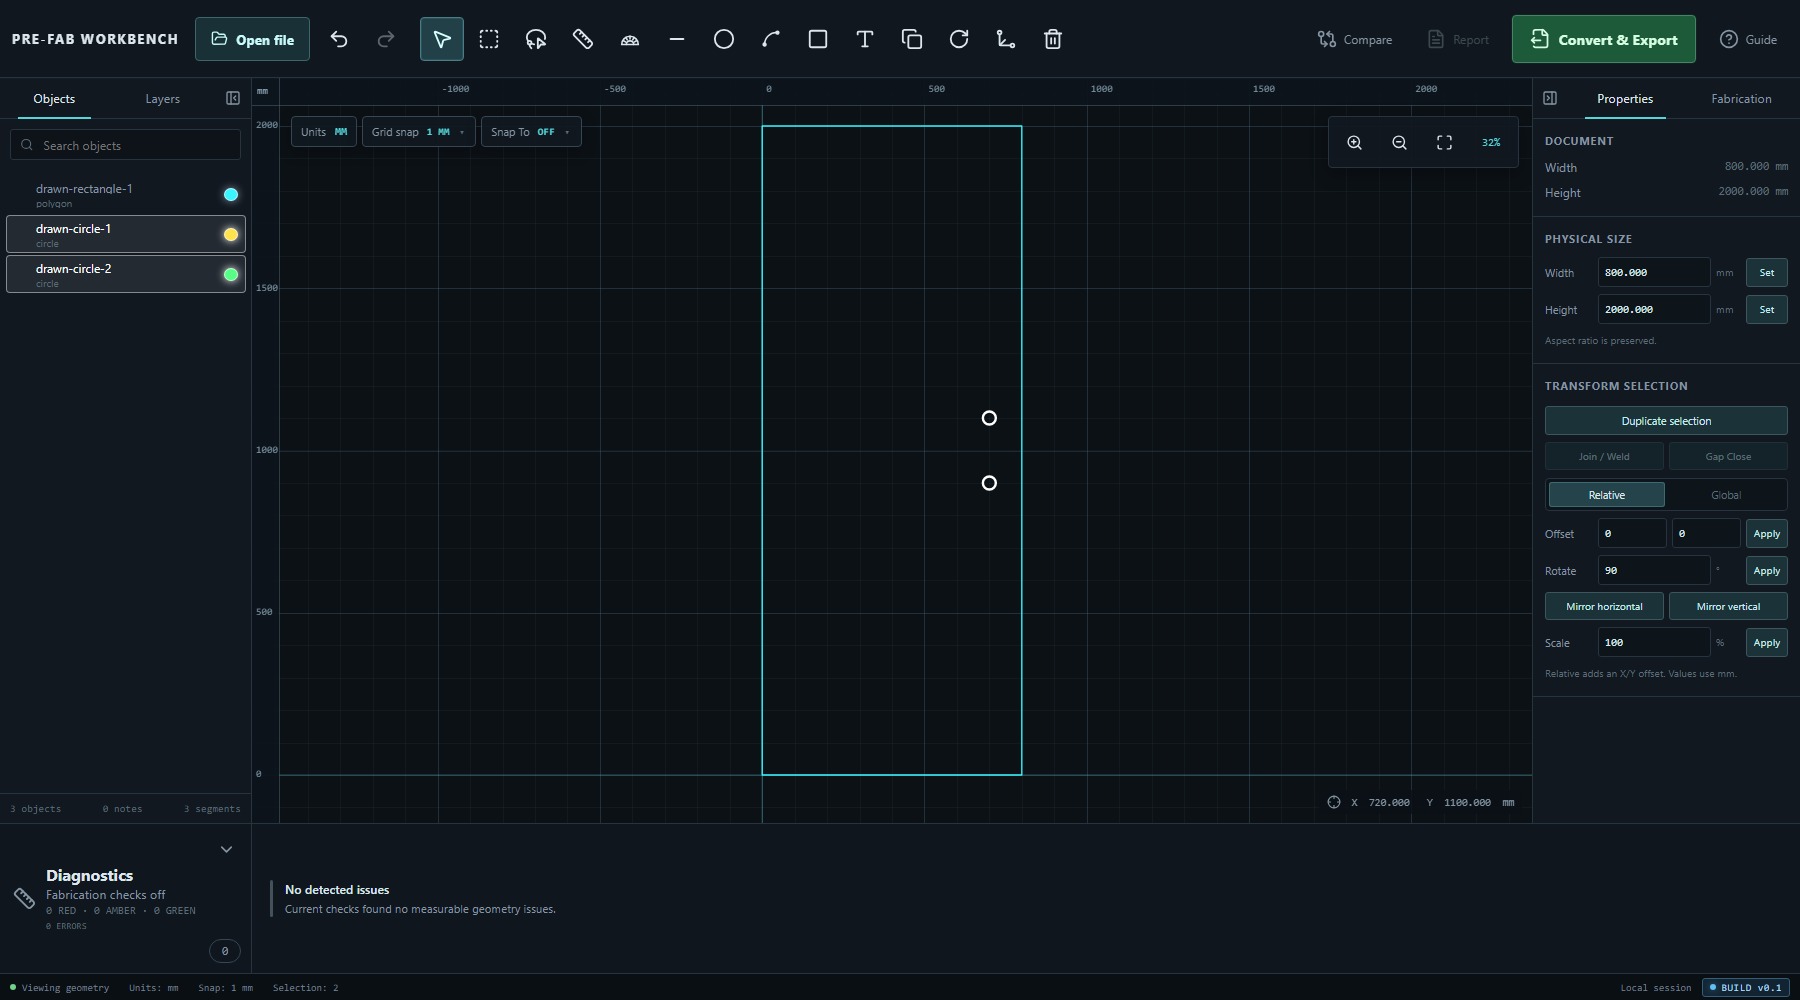Select the protractor angle tool

pos(630,39)
